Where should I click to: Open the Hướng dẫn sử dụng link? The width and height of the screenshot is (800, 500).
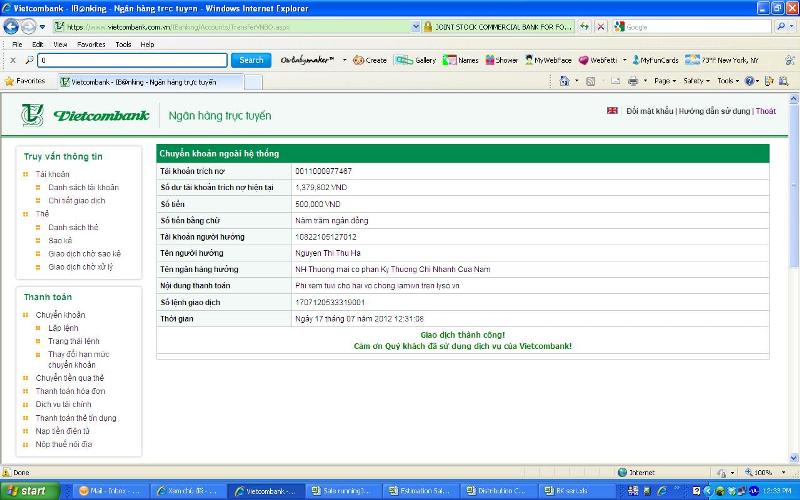pos(714,111)
